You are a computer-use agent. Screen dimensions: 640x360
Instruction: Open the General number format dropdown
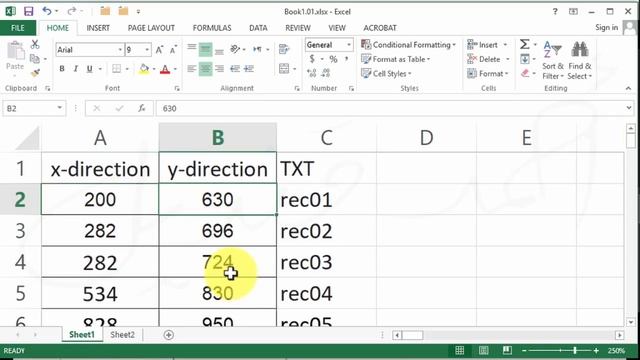pyautogui.click(x=349, y=44)
